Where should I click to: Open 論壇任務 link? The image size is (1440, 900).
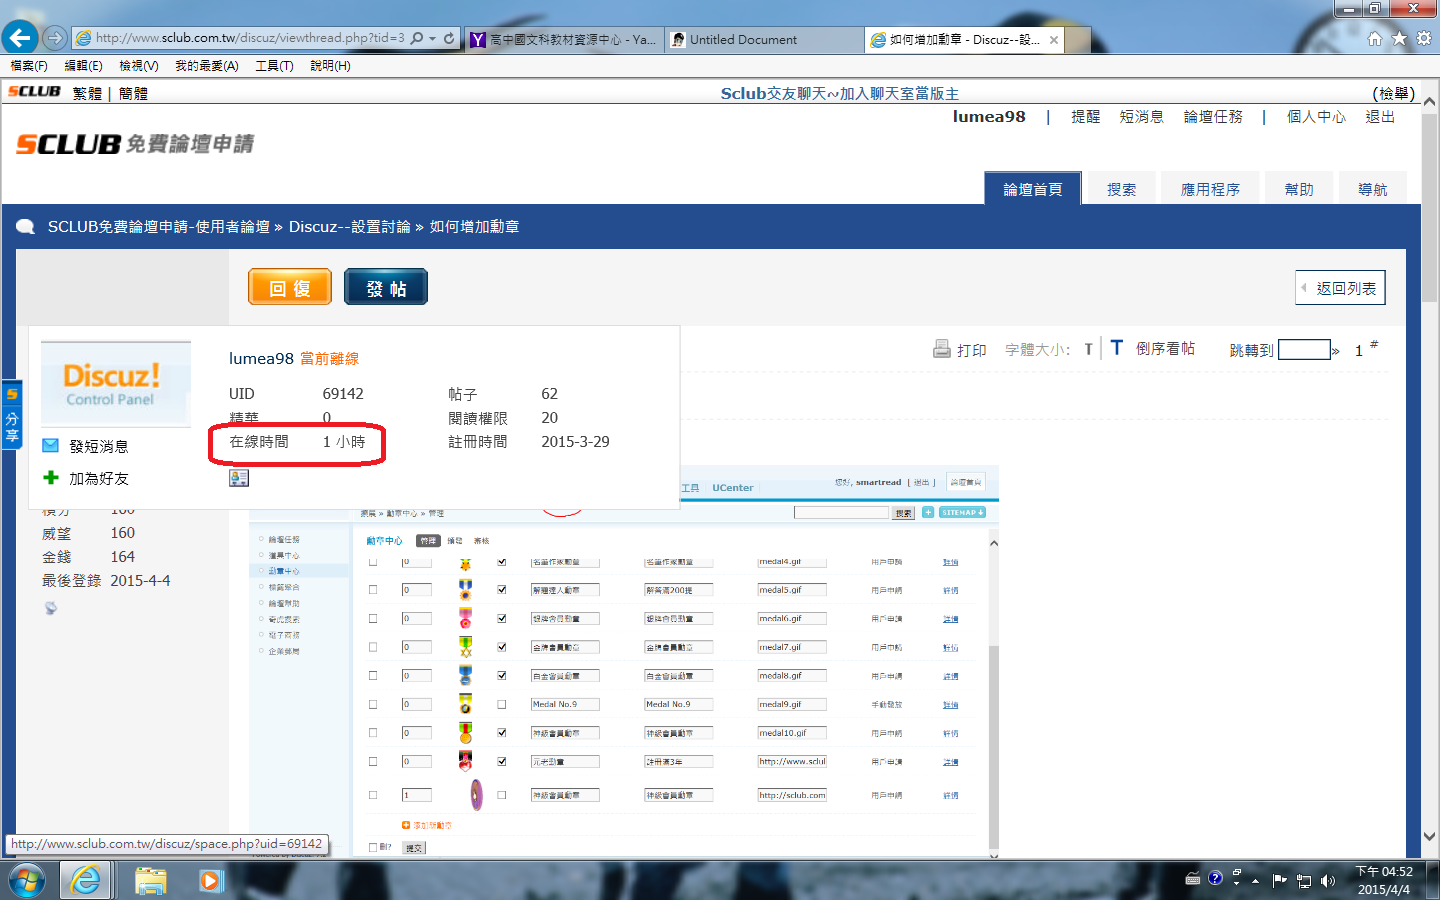1213,117
